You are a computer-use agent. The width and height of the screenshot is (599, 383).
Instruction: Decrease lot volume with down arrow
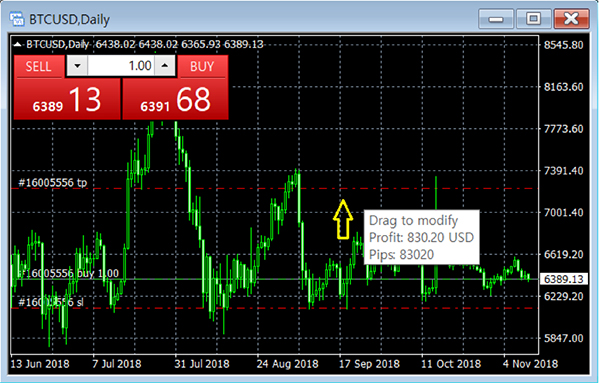point(78,66)
